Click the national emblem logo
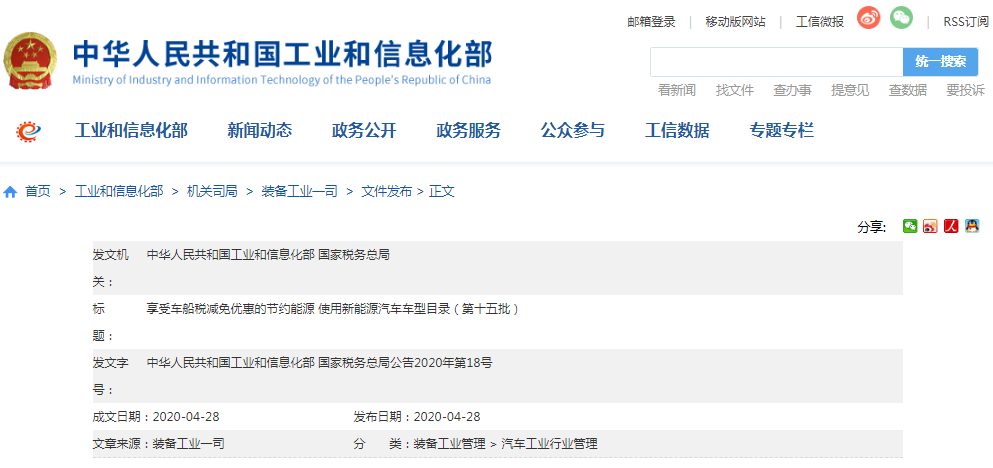993x468 pixels. coord(31,62)
